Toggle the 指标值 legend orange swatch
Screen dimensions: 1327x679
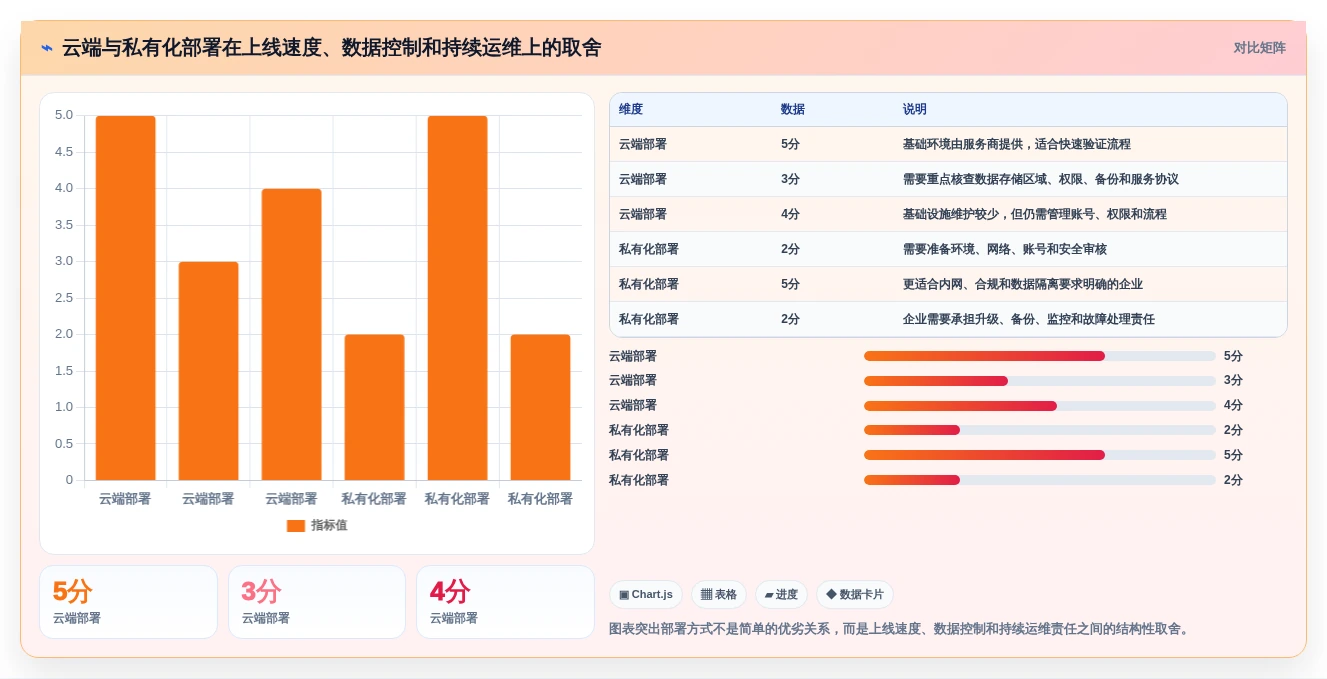295,525
